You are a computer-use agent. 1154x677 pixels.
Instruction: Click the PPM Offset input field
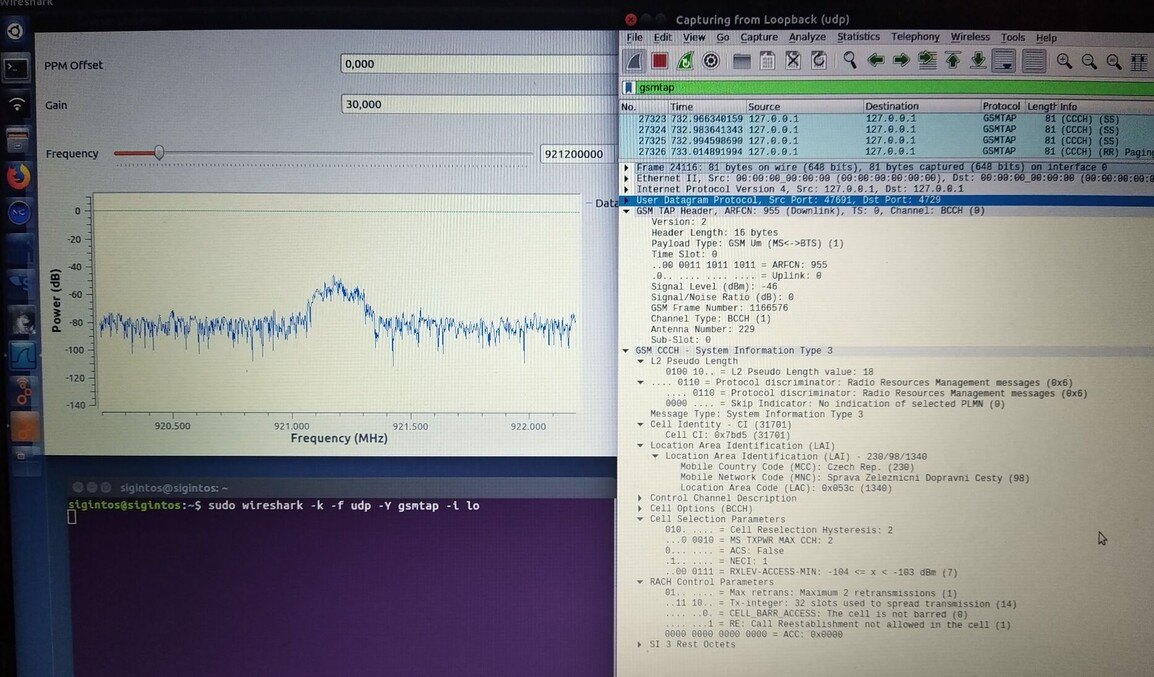pos(479,64)
